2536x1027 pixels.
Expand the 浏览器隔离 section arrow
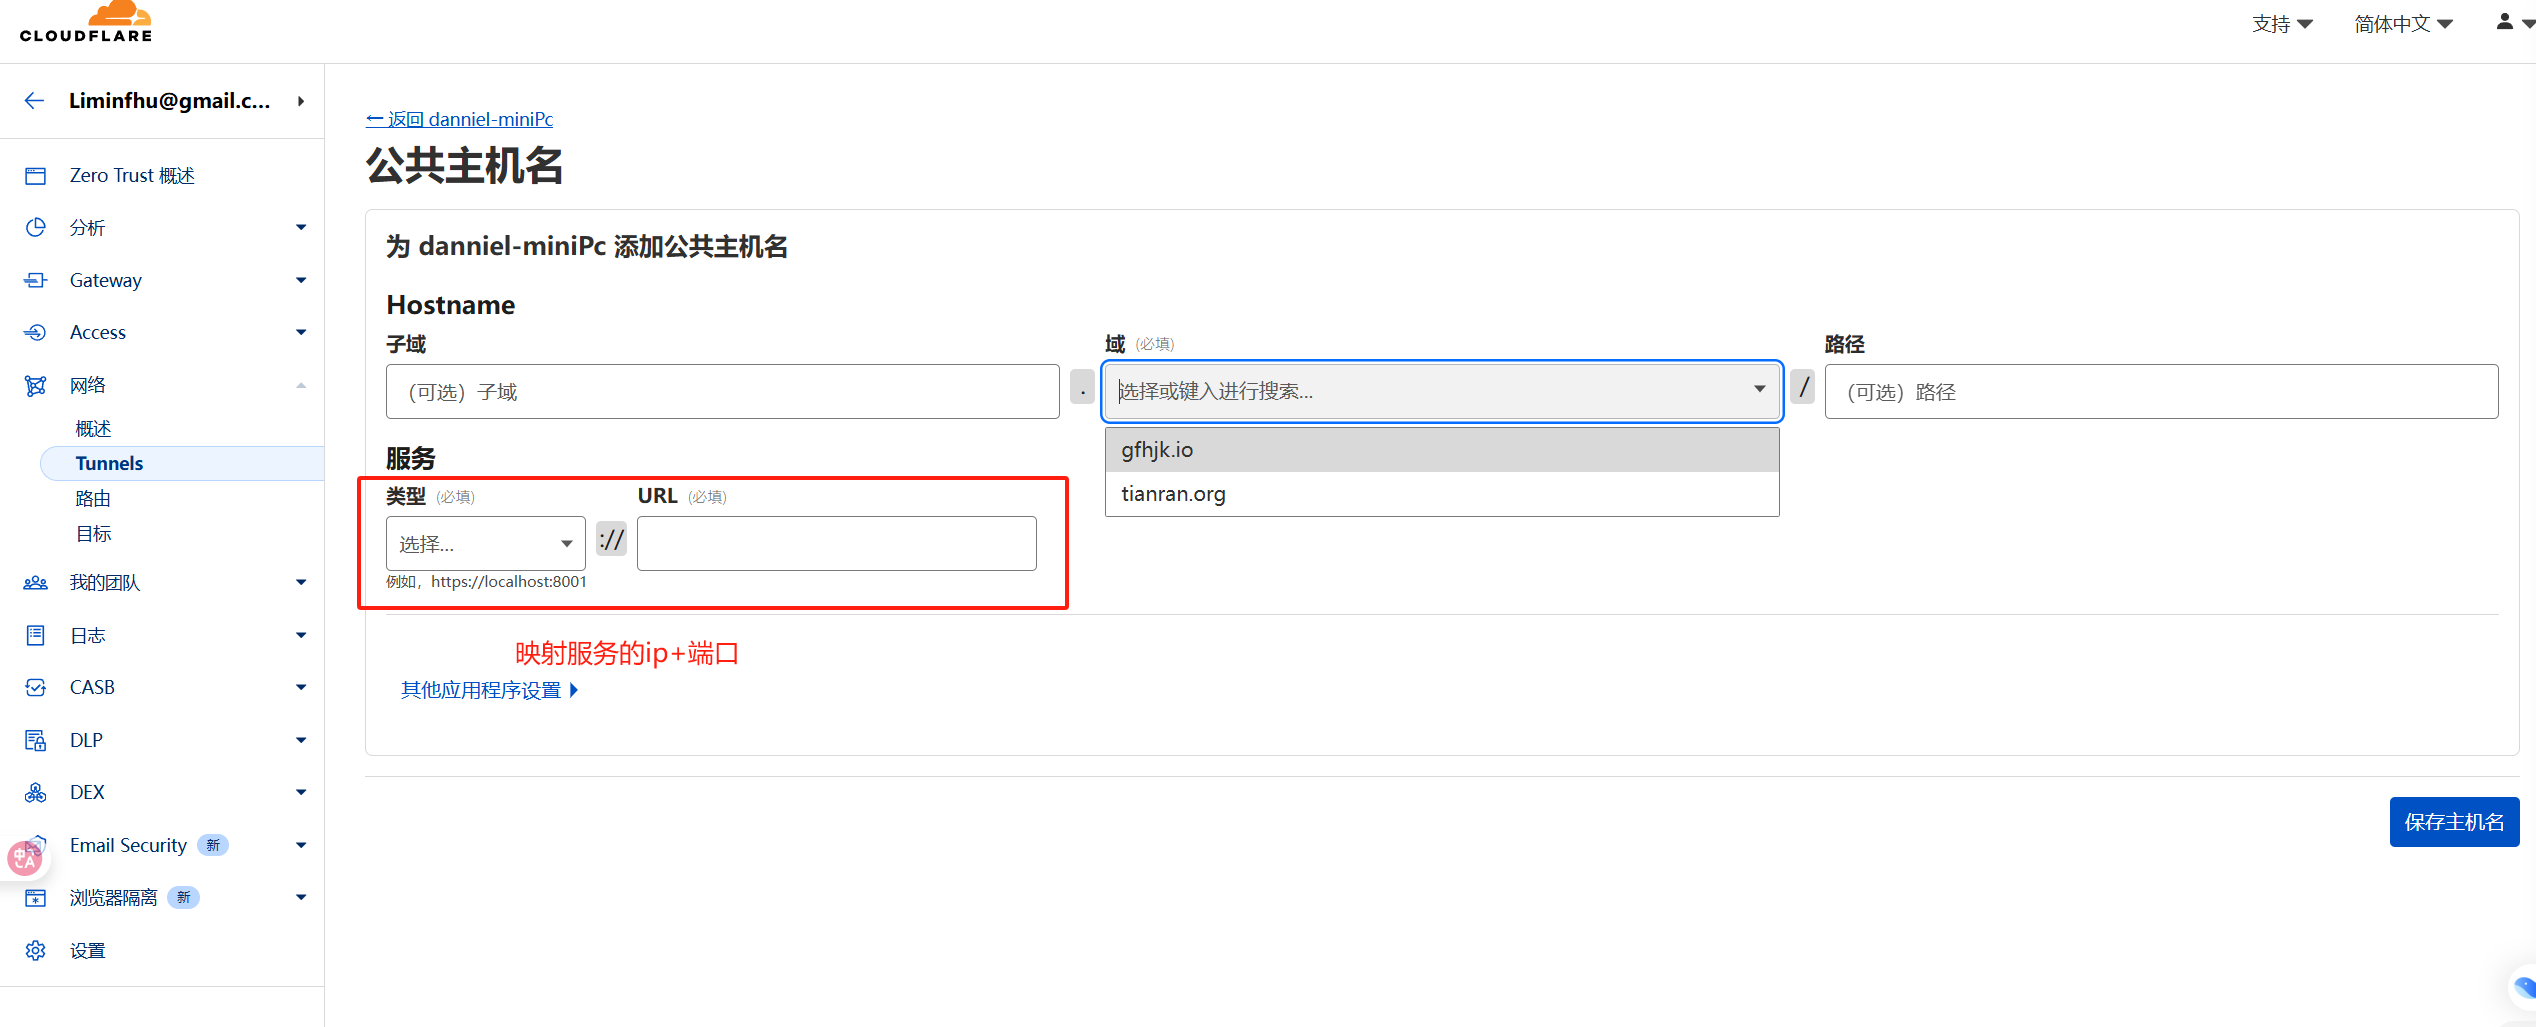[301, 897]
